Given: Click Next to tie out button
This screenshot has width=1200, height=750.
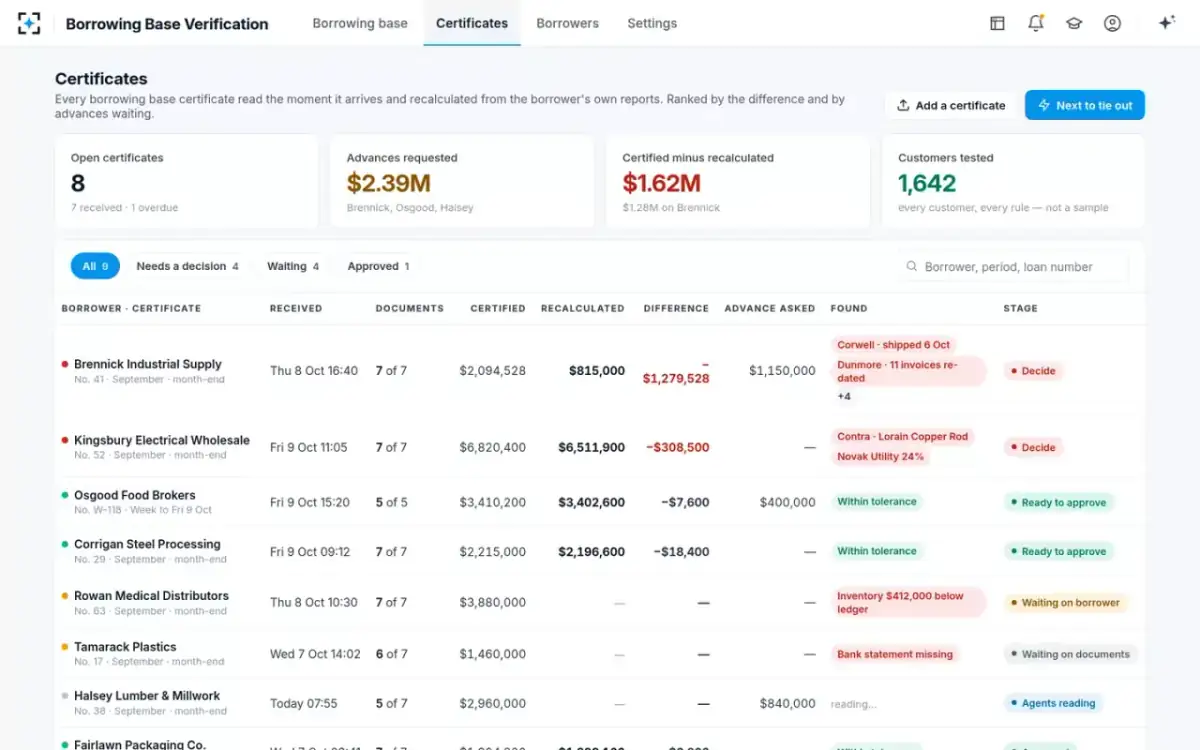Looking at the screenshot, I should click(x=1085, y=105).
